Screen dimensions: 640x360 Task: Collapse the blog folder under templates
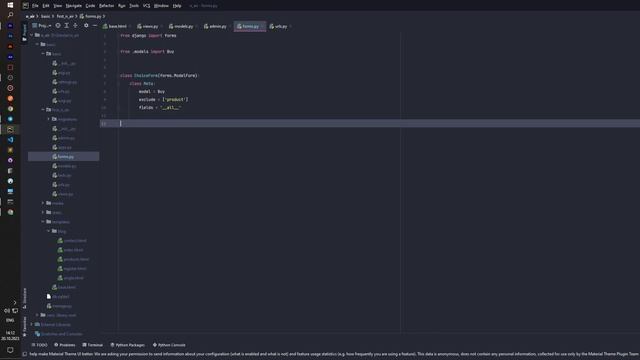click(49, 231)
